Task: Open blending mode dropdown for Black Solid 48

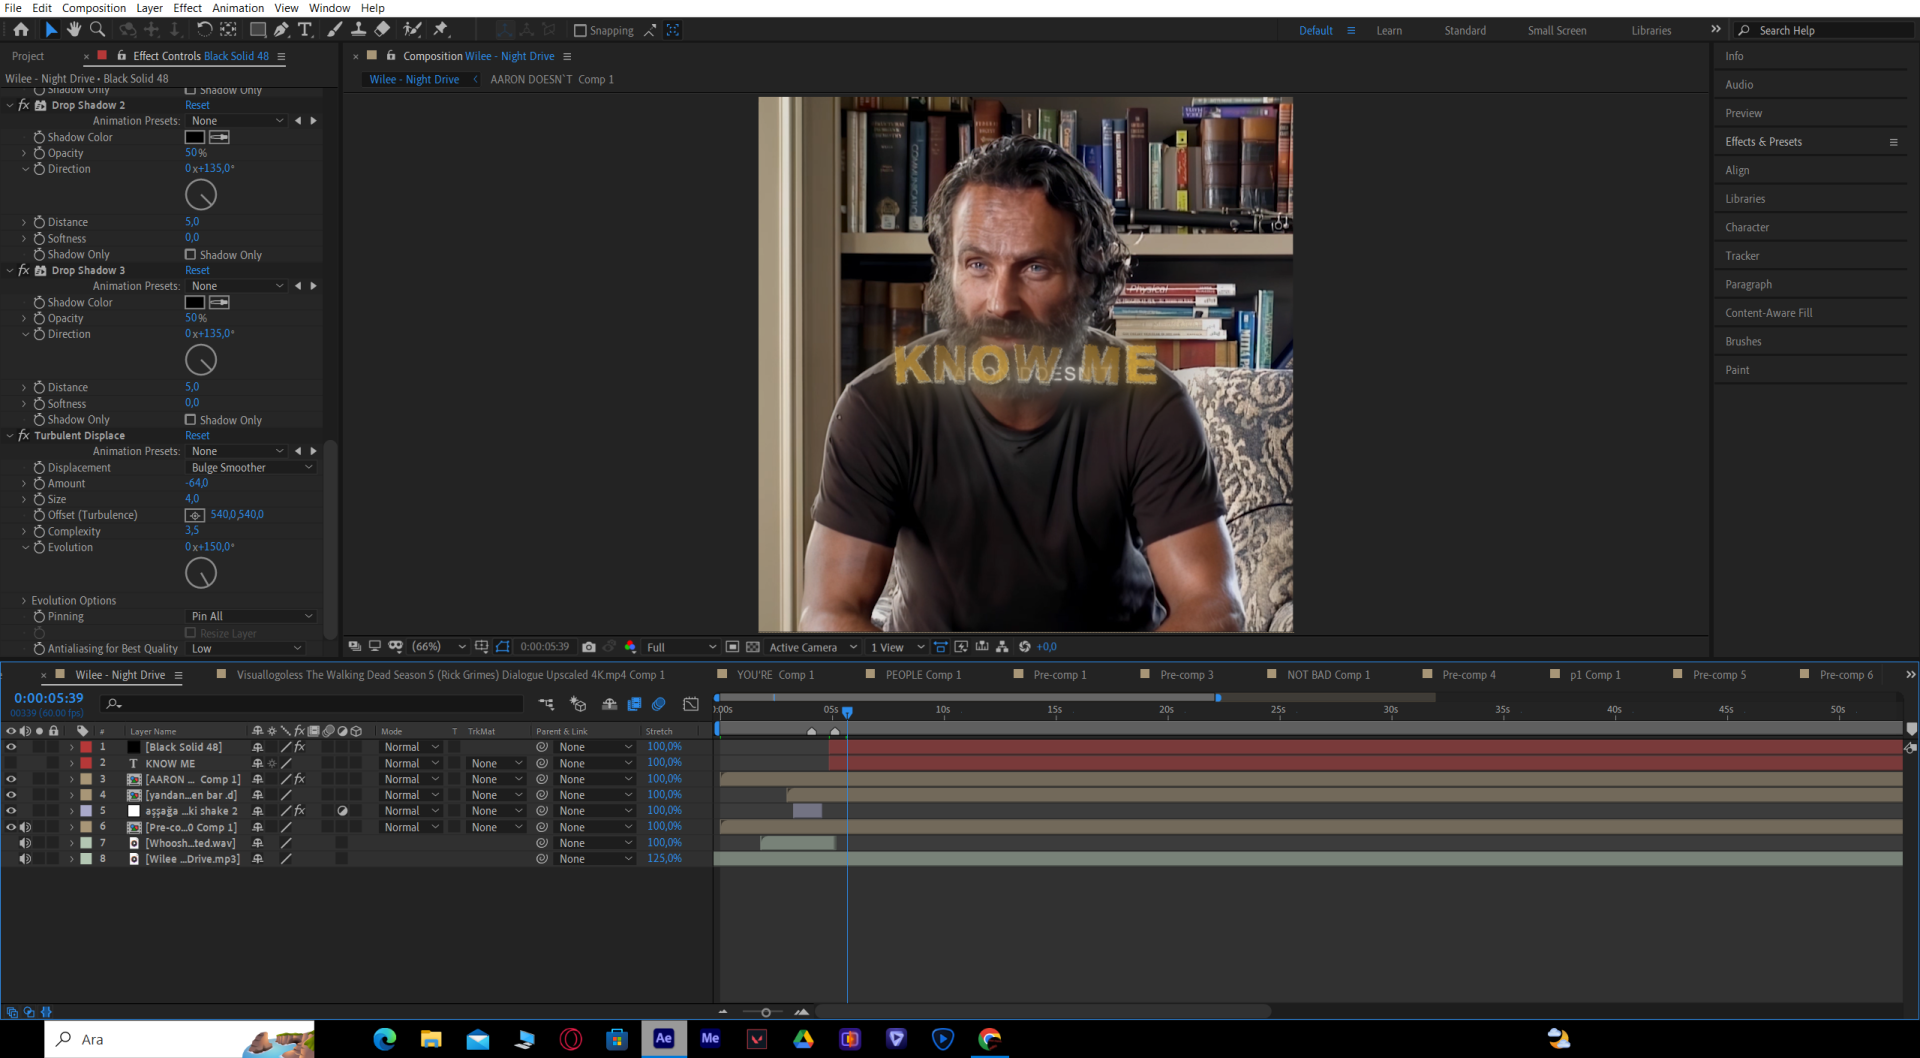Action: (411, 747)
